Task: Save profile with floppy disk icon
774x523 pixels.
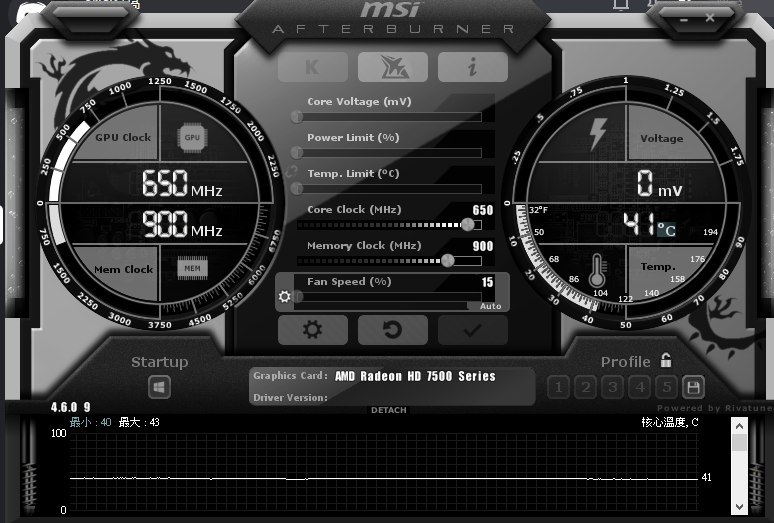Action: 693,387
